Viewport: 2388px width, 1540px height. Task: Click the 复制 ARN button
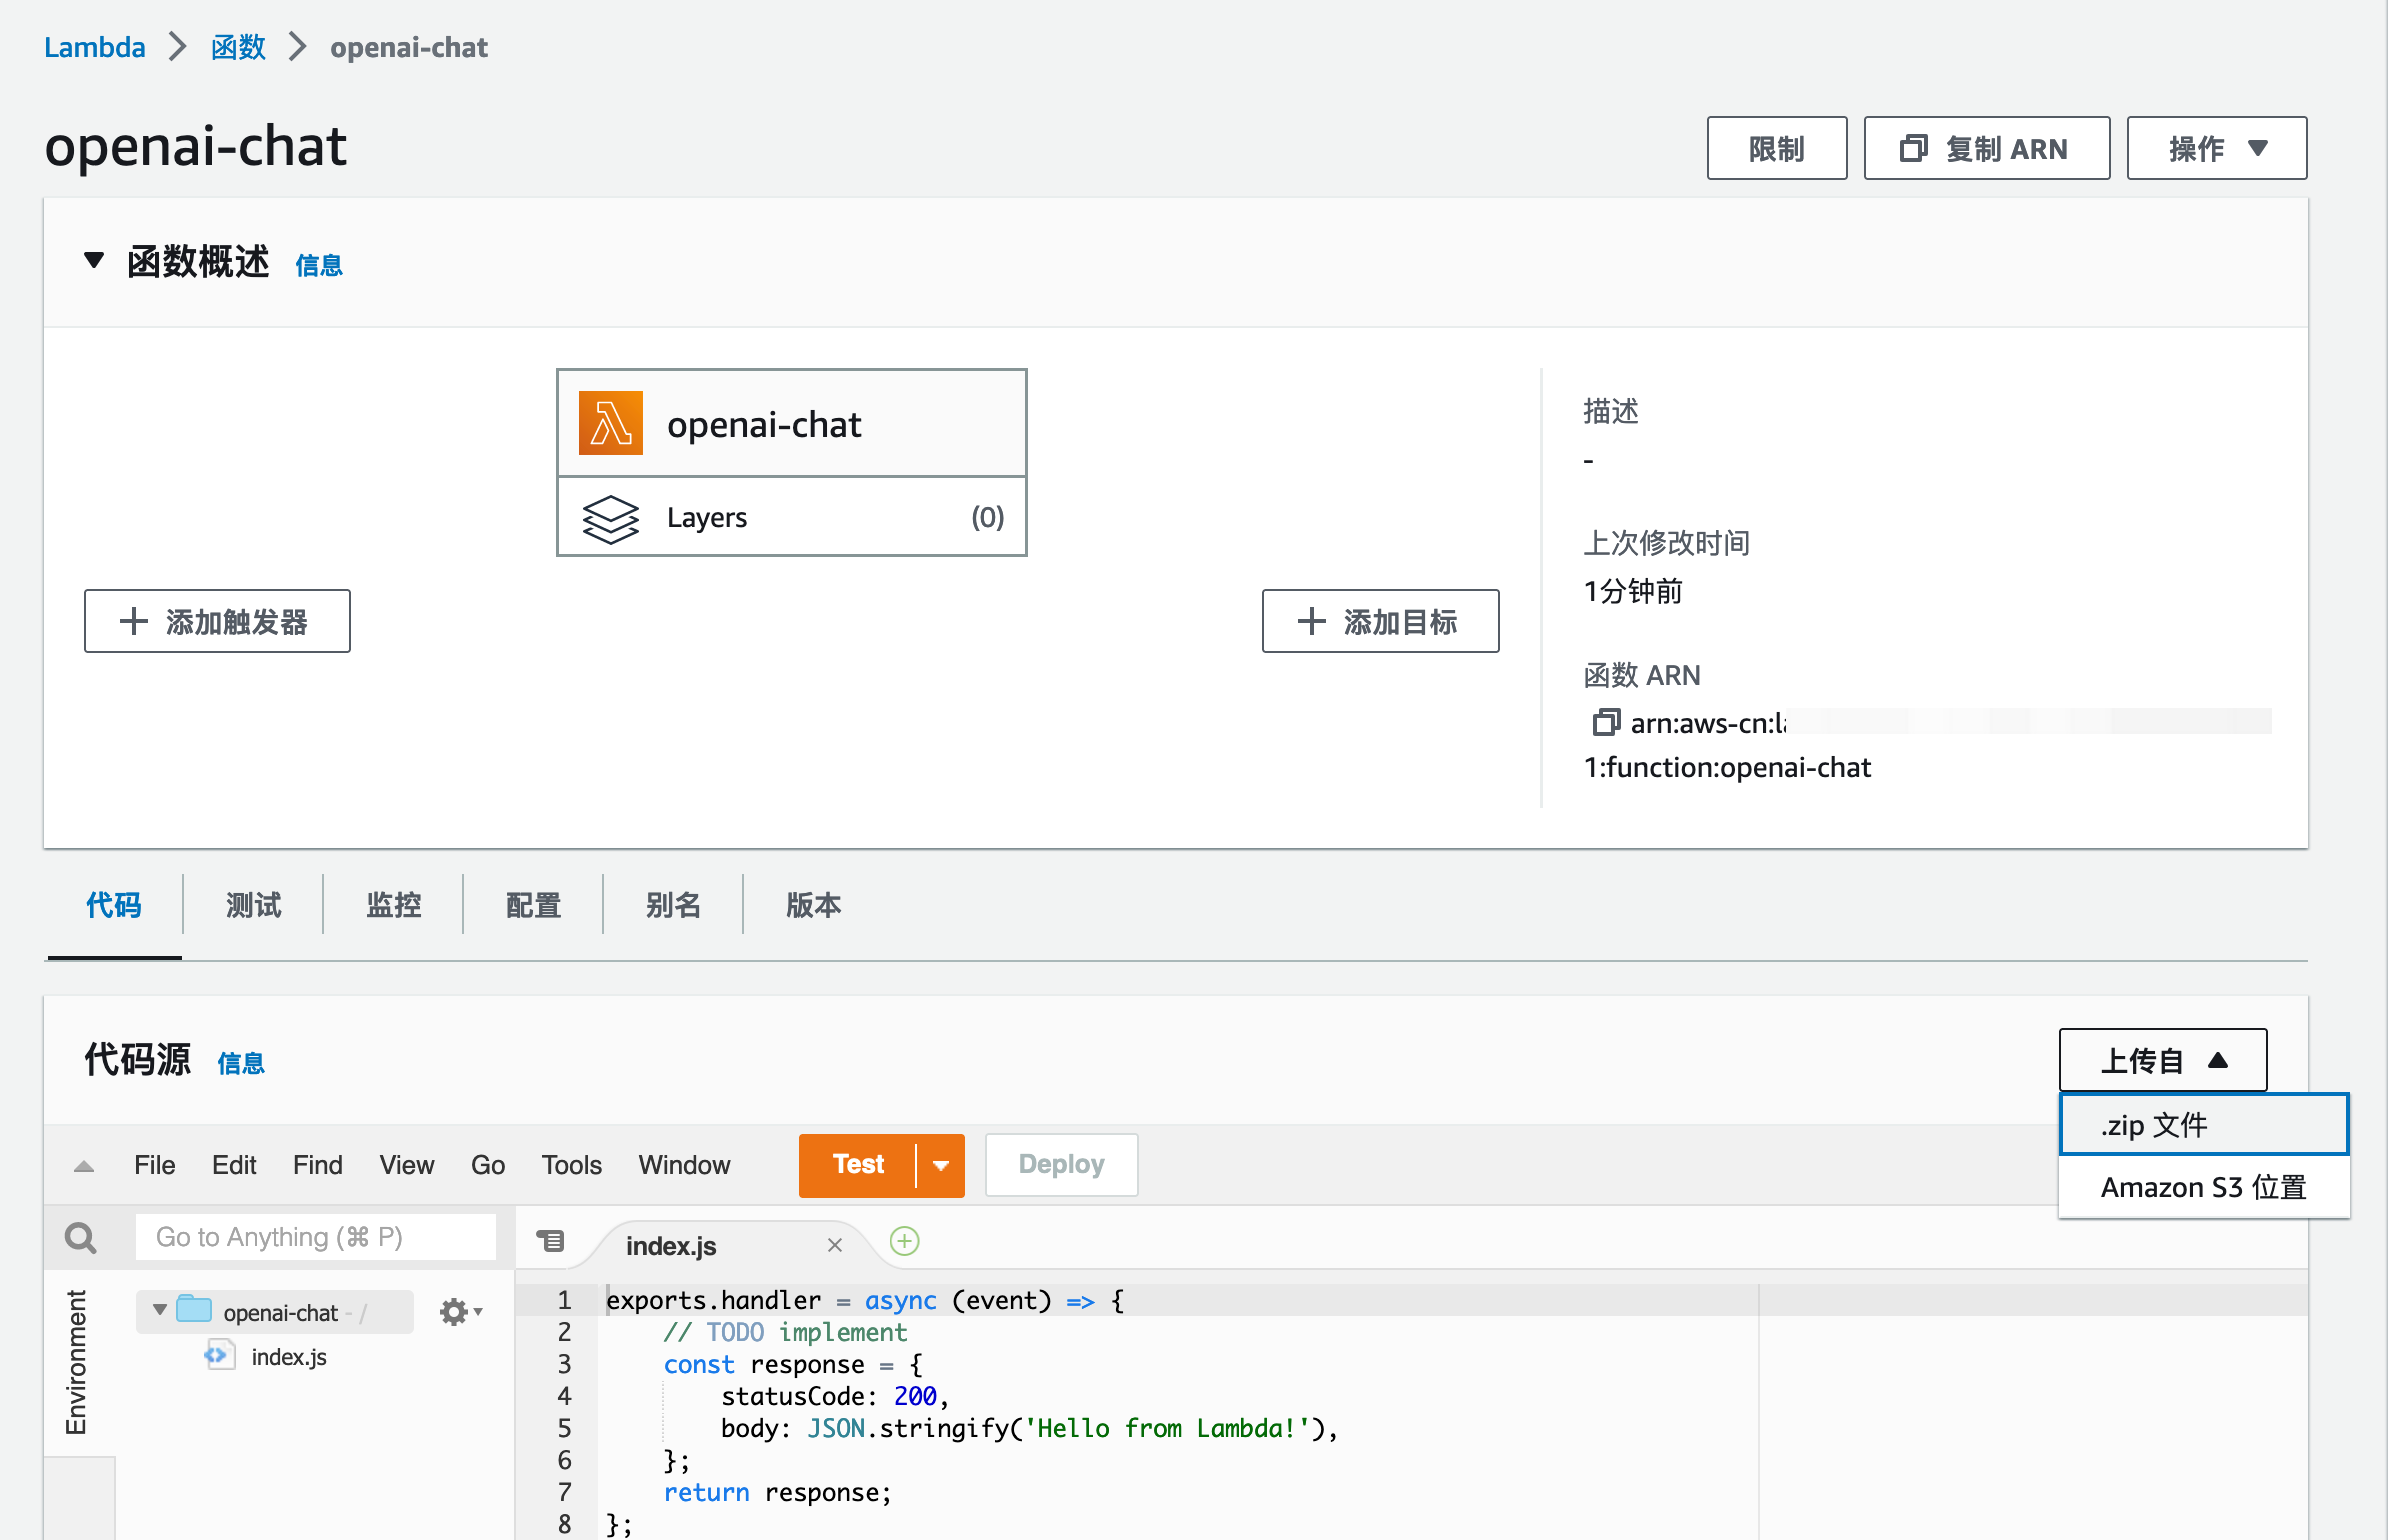tap(1986, 148)
